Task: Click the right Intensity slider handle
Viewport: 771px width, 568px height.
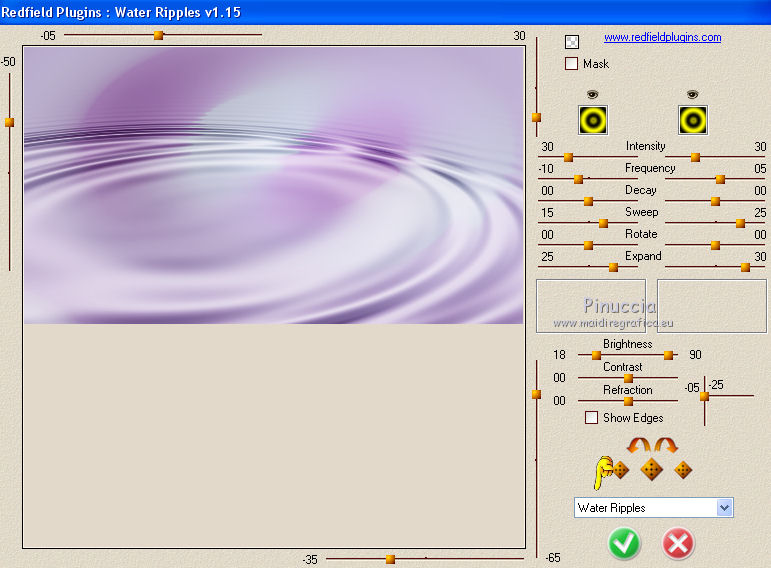Action: 695,157
